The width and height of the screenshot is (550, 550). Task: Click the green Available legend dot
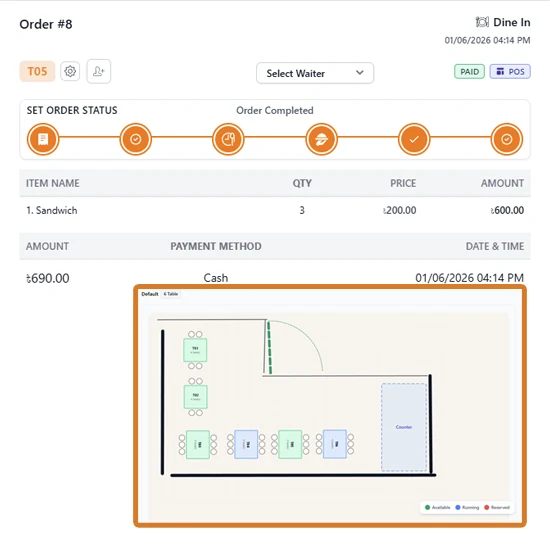pyautogui.click(x=427, y=507)
